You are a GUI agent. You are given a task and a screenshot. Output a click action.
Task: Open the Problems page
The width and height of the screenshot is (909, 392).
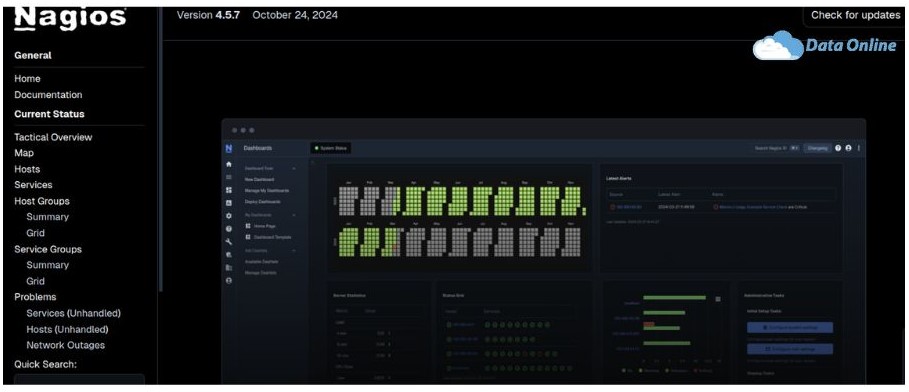pos(35,297)
